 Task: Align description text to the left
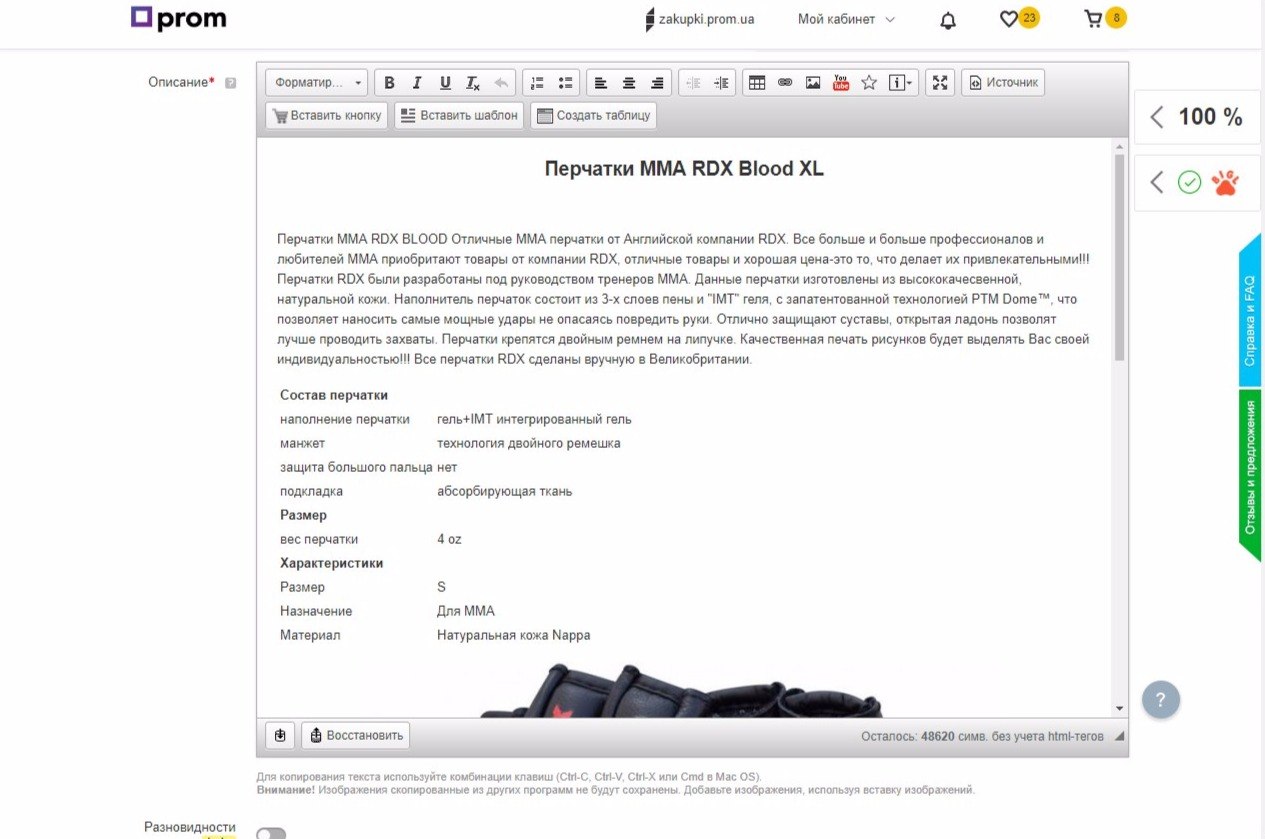coord(601,83)
